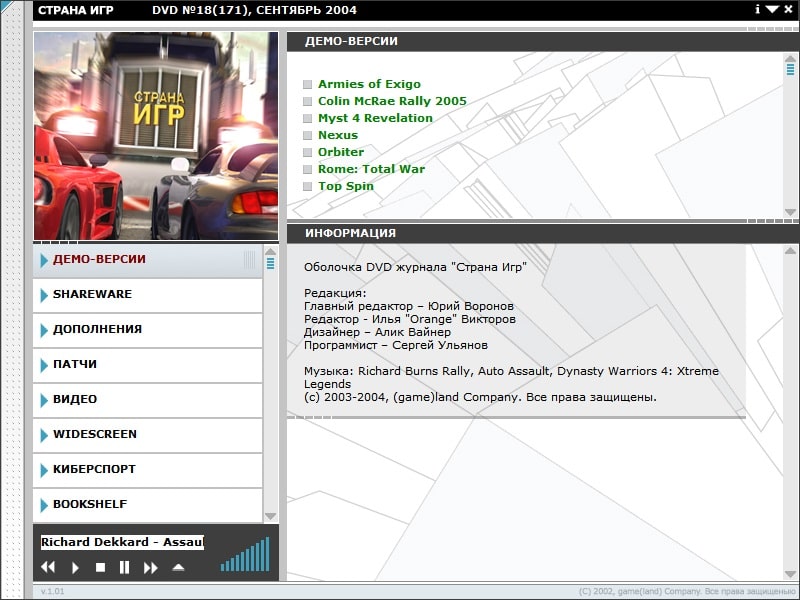Mark the Top Spin checkbox
The image size is (800, 600).
click(x=307, y=186)
